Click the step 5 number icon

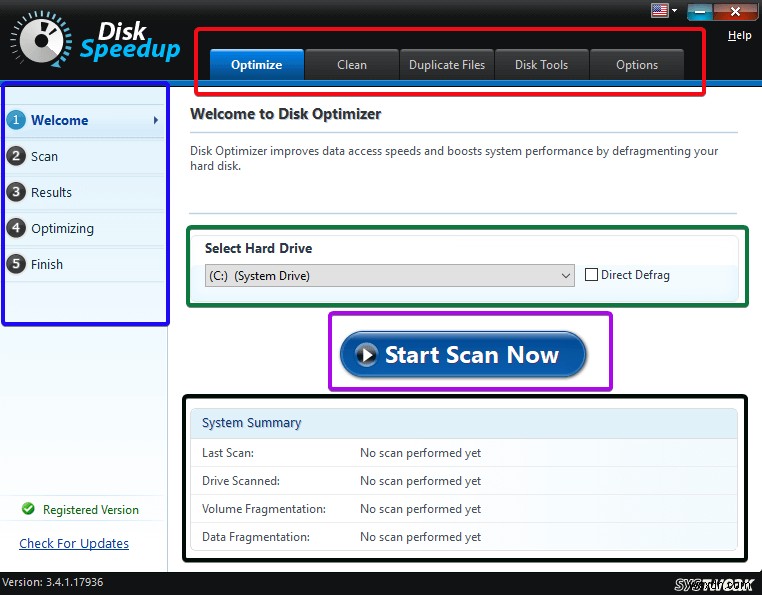pyautogui.click(x=16, y=263)
